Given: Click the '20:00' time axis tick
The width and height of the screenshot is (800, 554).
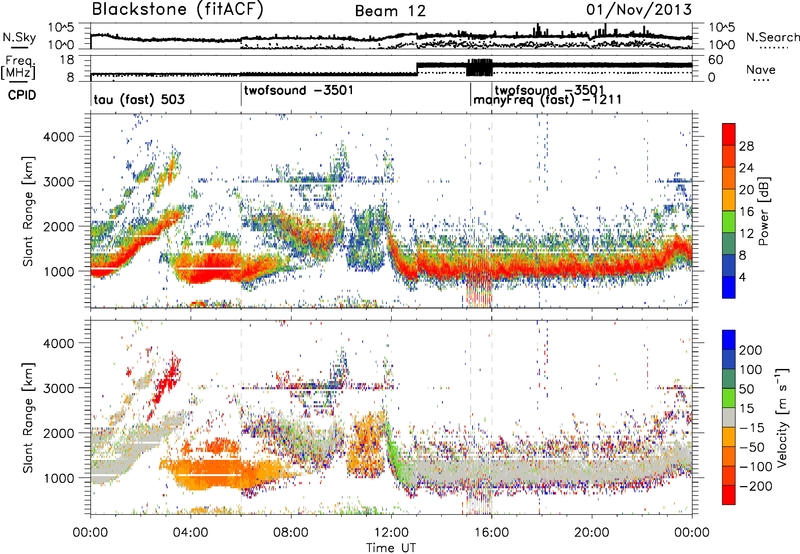Looking at the screenshot, I should click(591, 533).
